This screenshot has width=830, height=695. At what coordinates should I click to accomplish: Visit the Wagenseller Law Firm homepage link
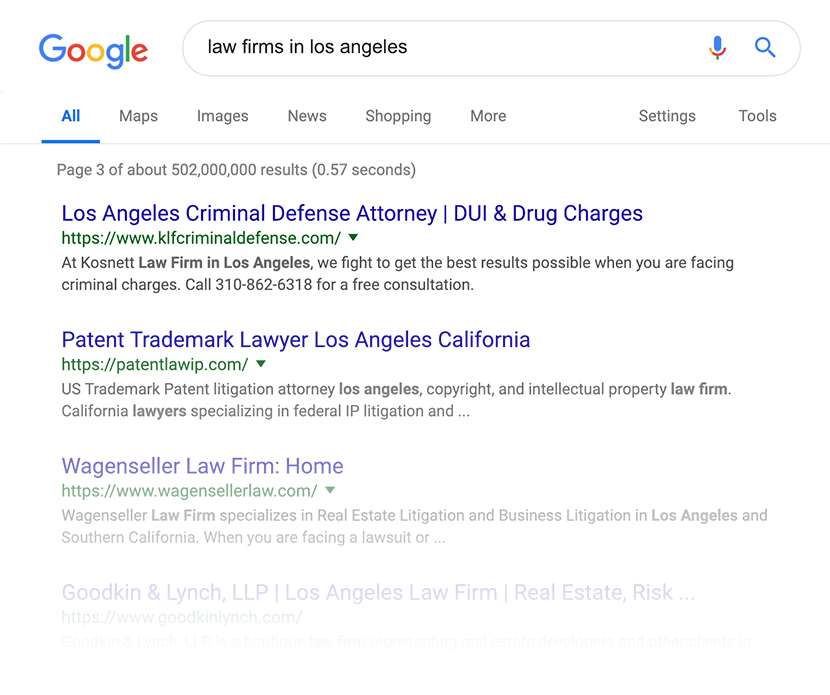[x=203, y=466]
